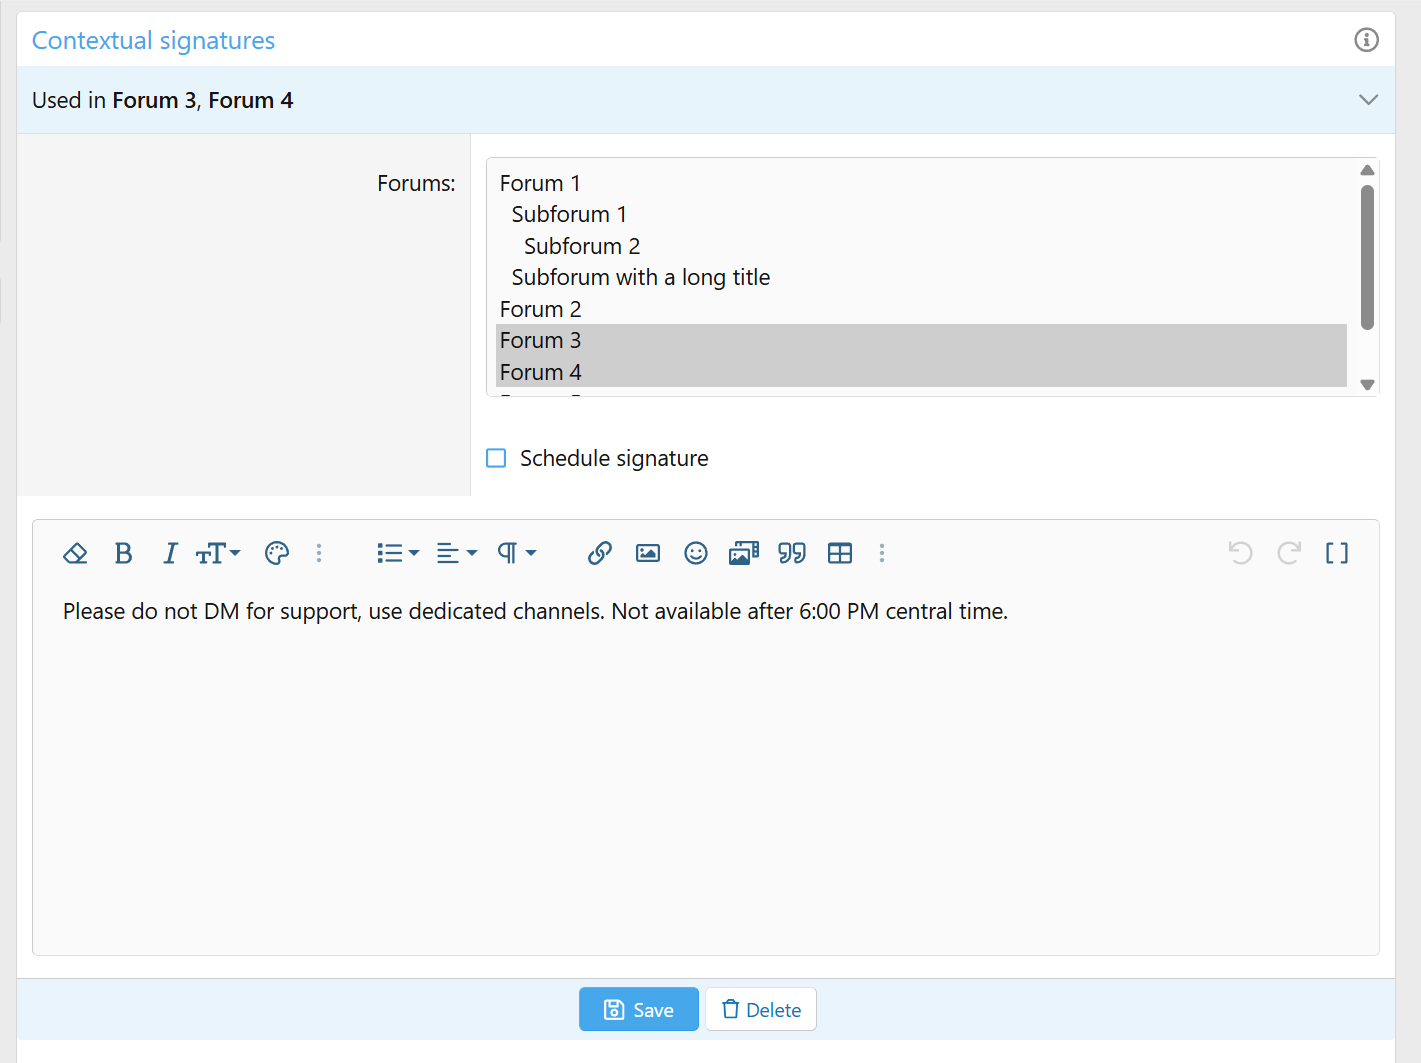Collapse the Used in Forum 3, Forum 4 section
Screen dimensions: 1421x1063
click(x=1368, y=100)
